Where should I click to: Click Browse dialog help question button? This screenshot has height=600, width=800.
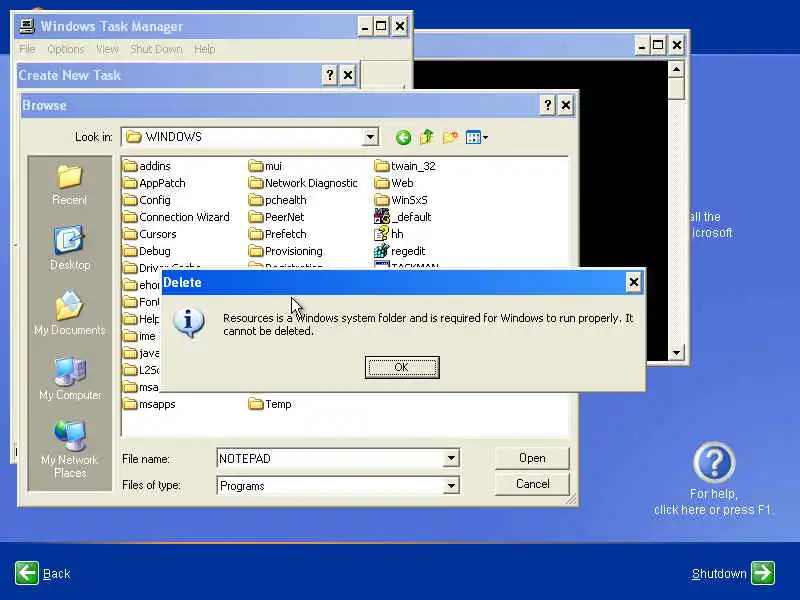click(x=547, y=105)
